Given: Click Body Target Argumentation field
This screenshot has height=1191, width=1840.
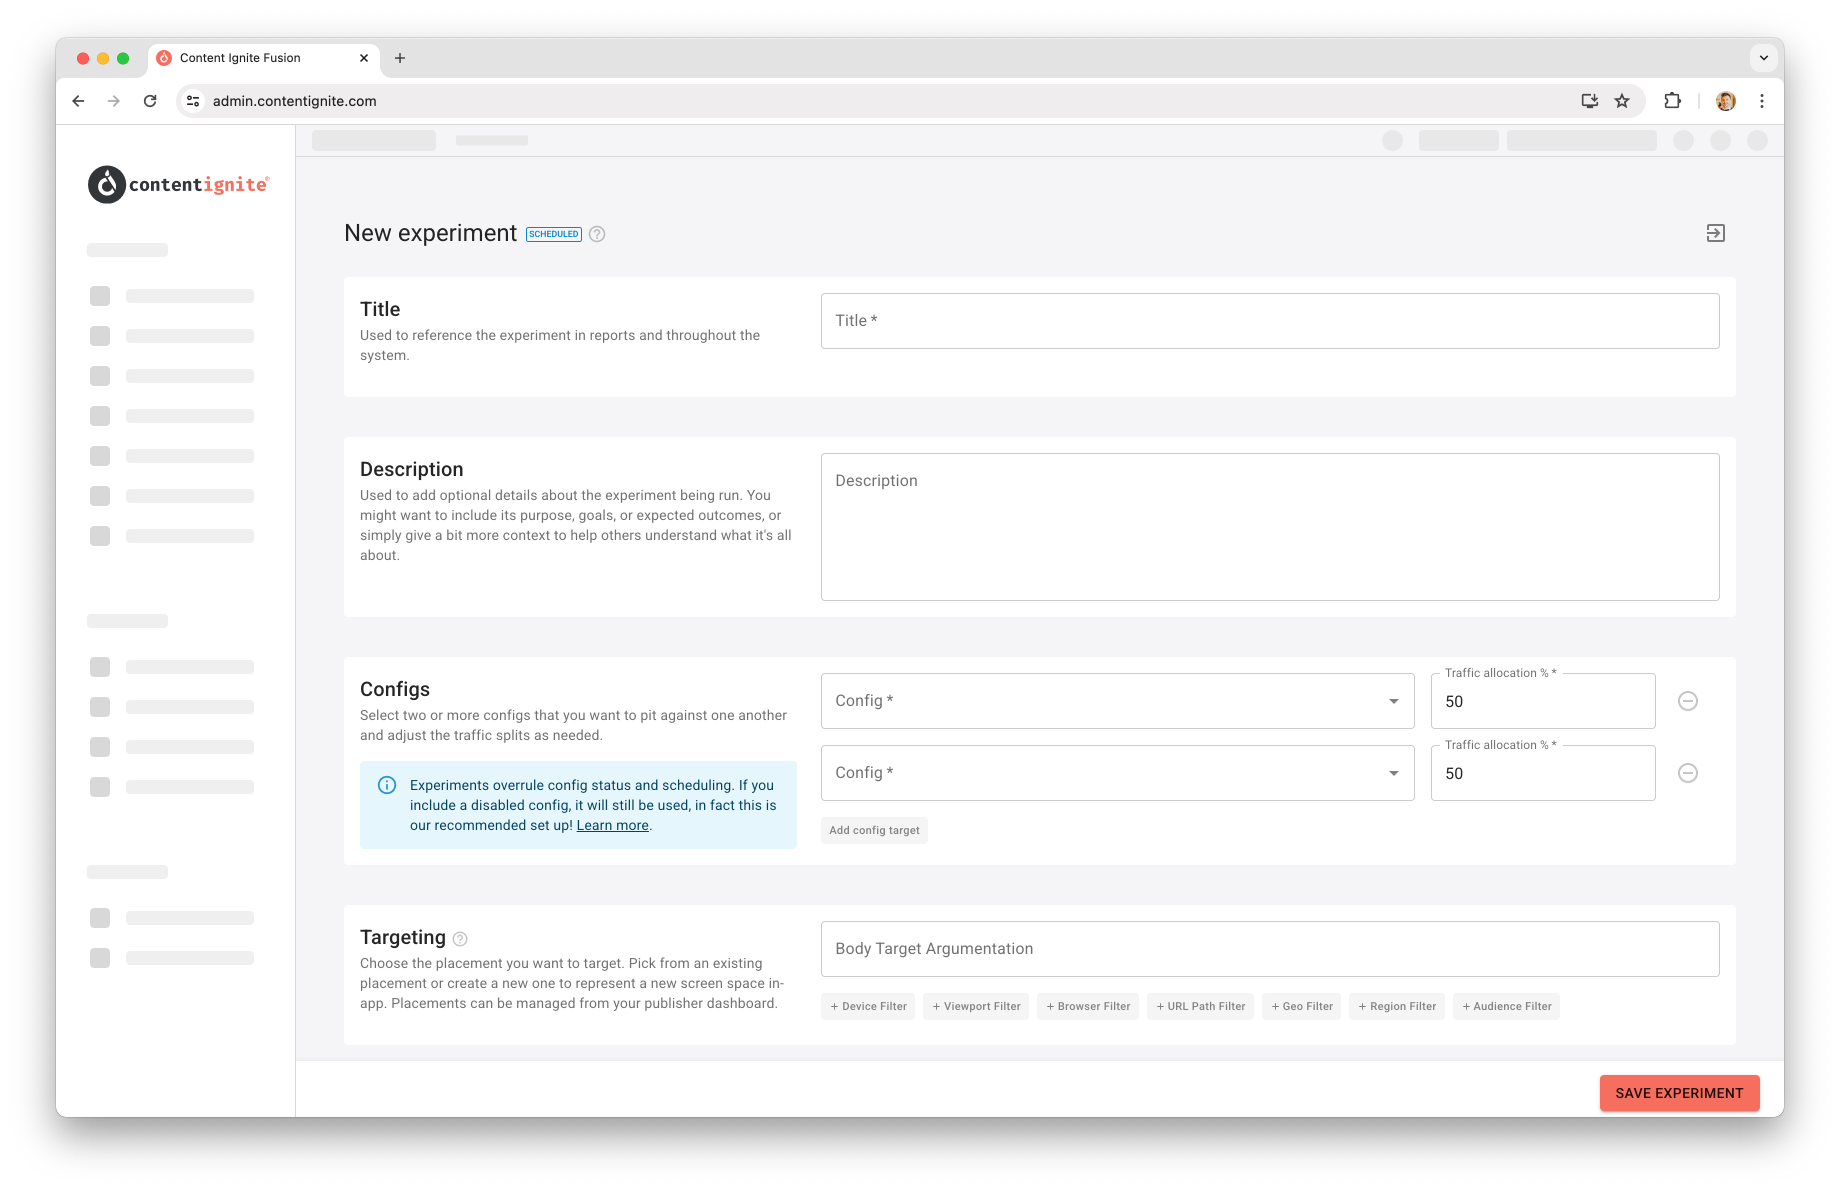Looking at the screenshot, I should pyautogui.click(x=1270, y=949).
